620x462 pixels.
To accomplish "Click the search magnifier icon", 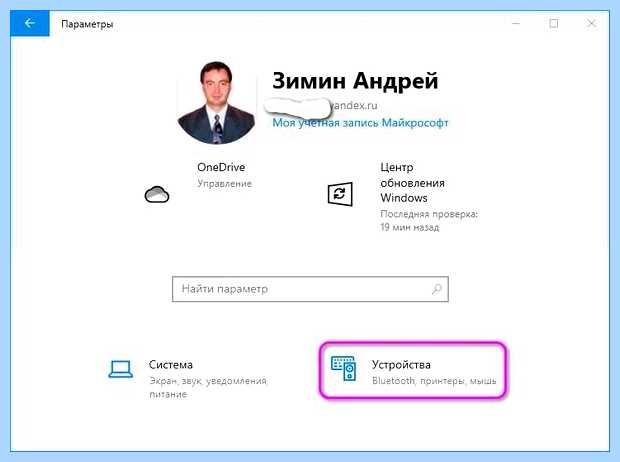I will 437,289.
